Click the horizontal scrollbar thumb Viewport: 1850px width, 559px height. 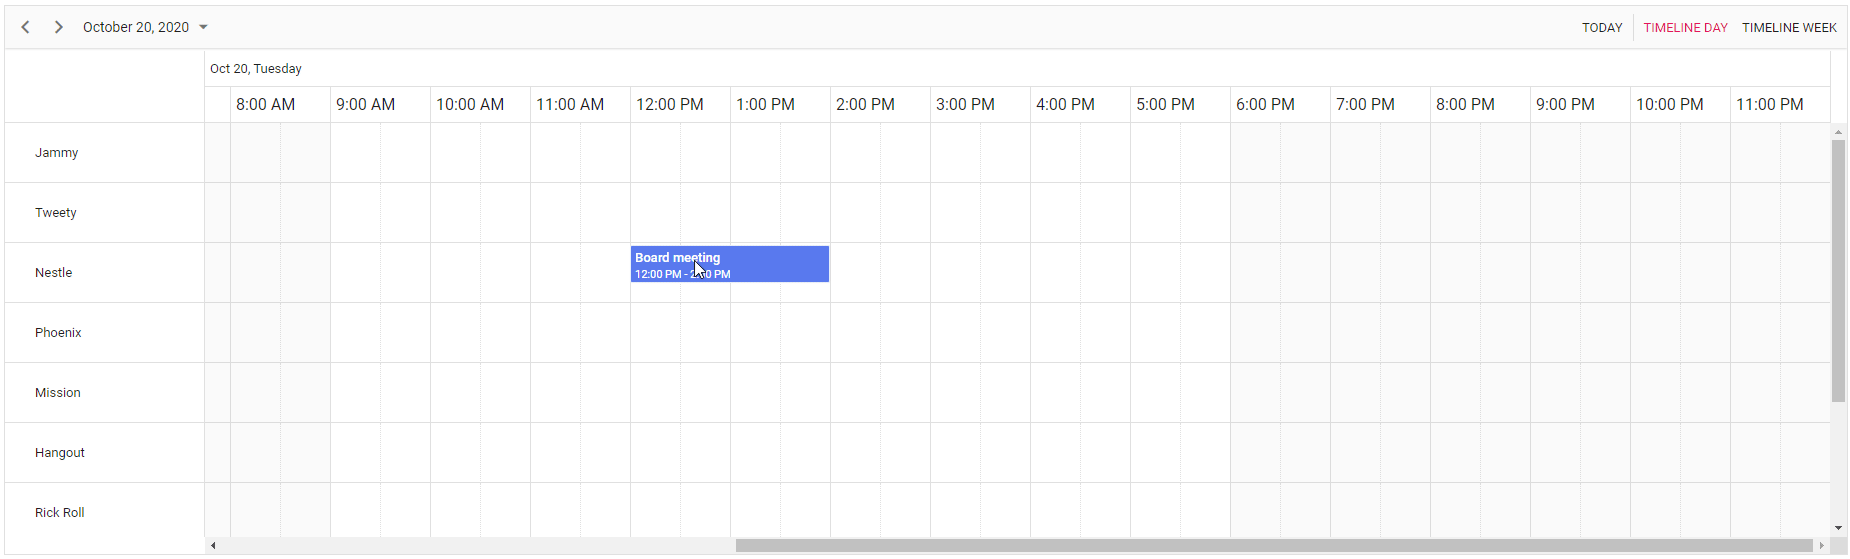coord(1273,546)
